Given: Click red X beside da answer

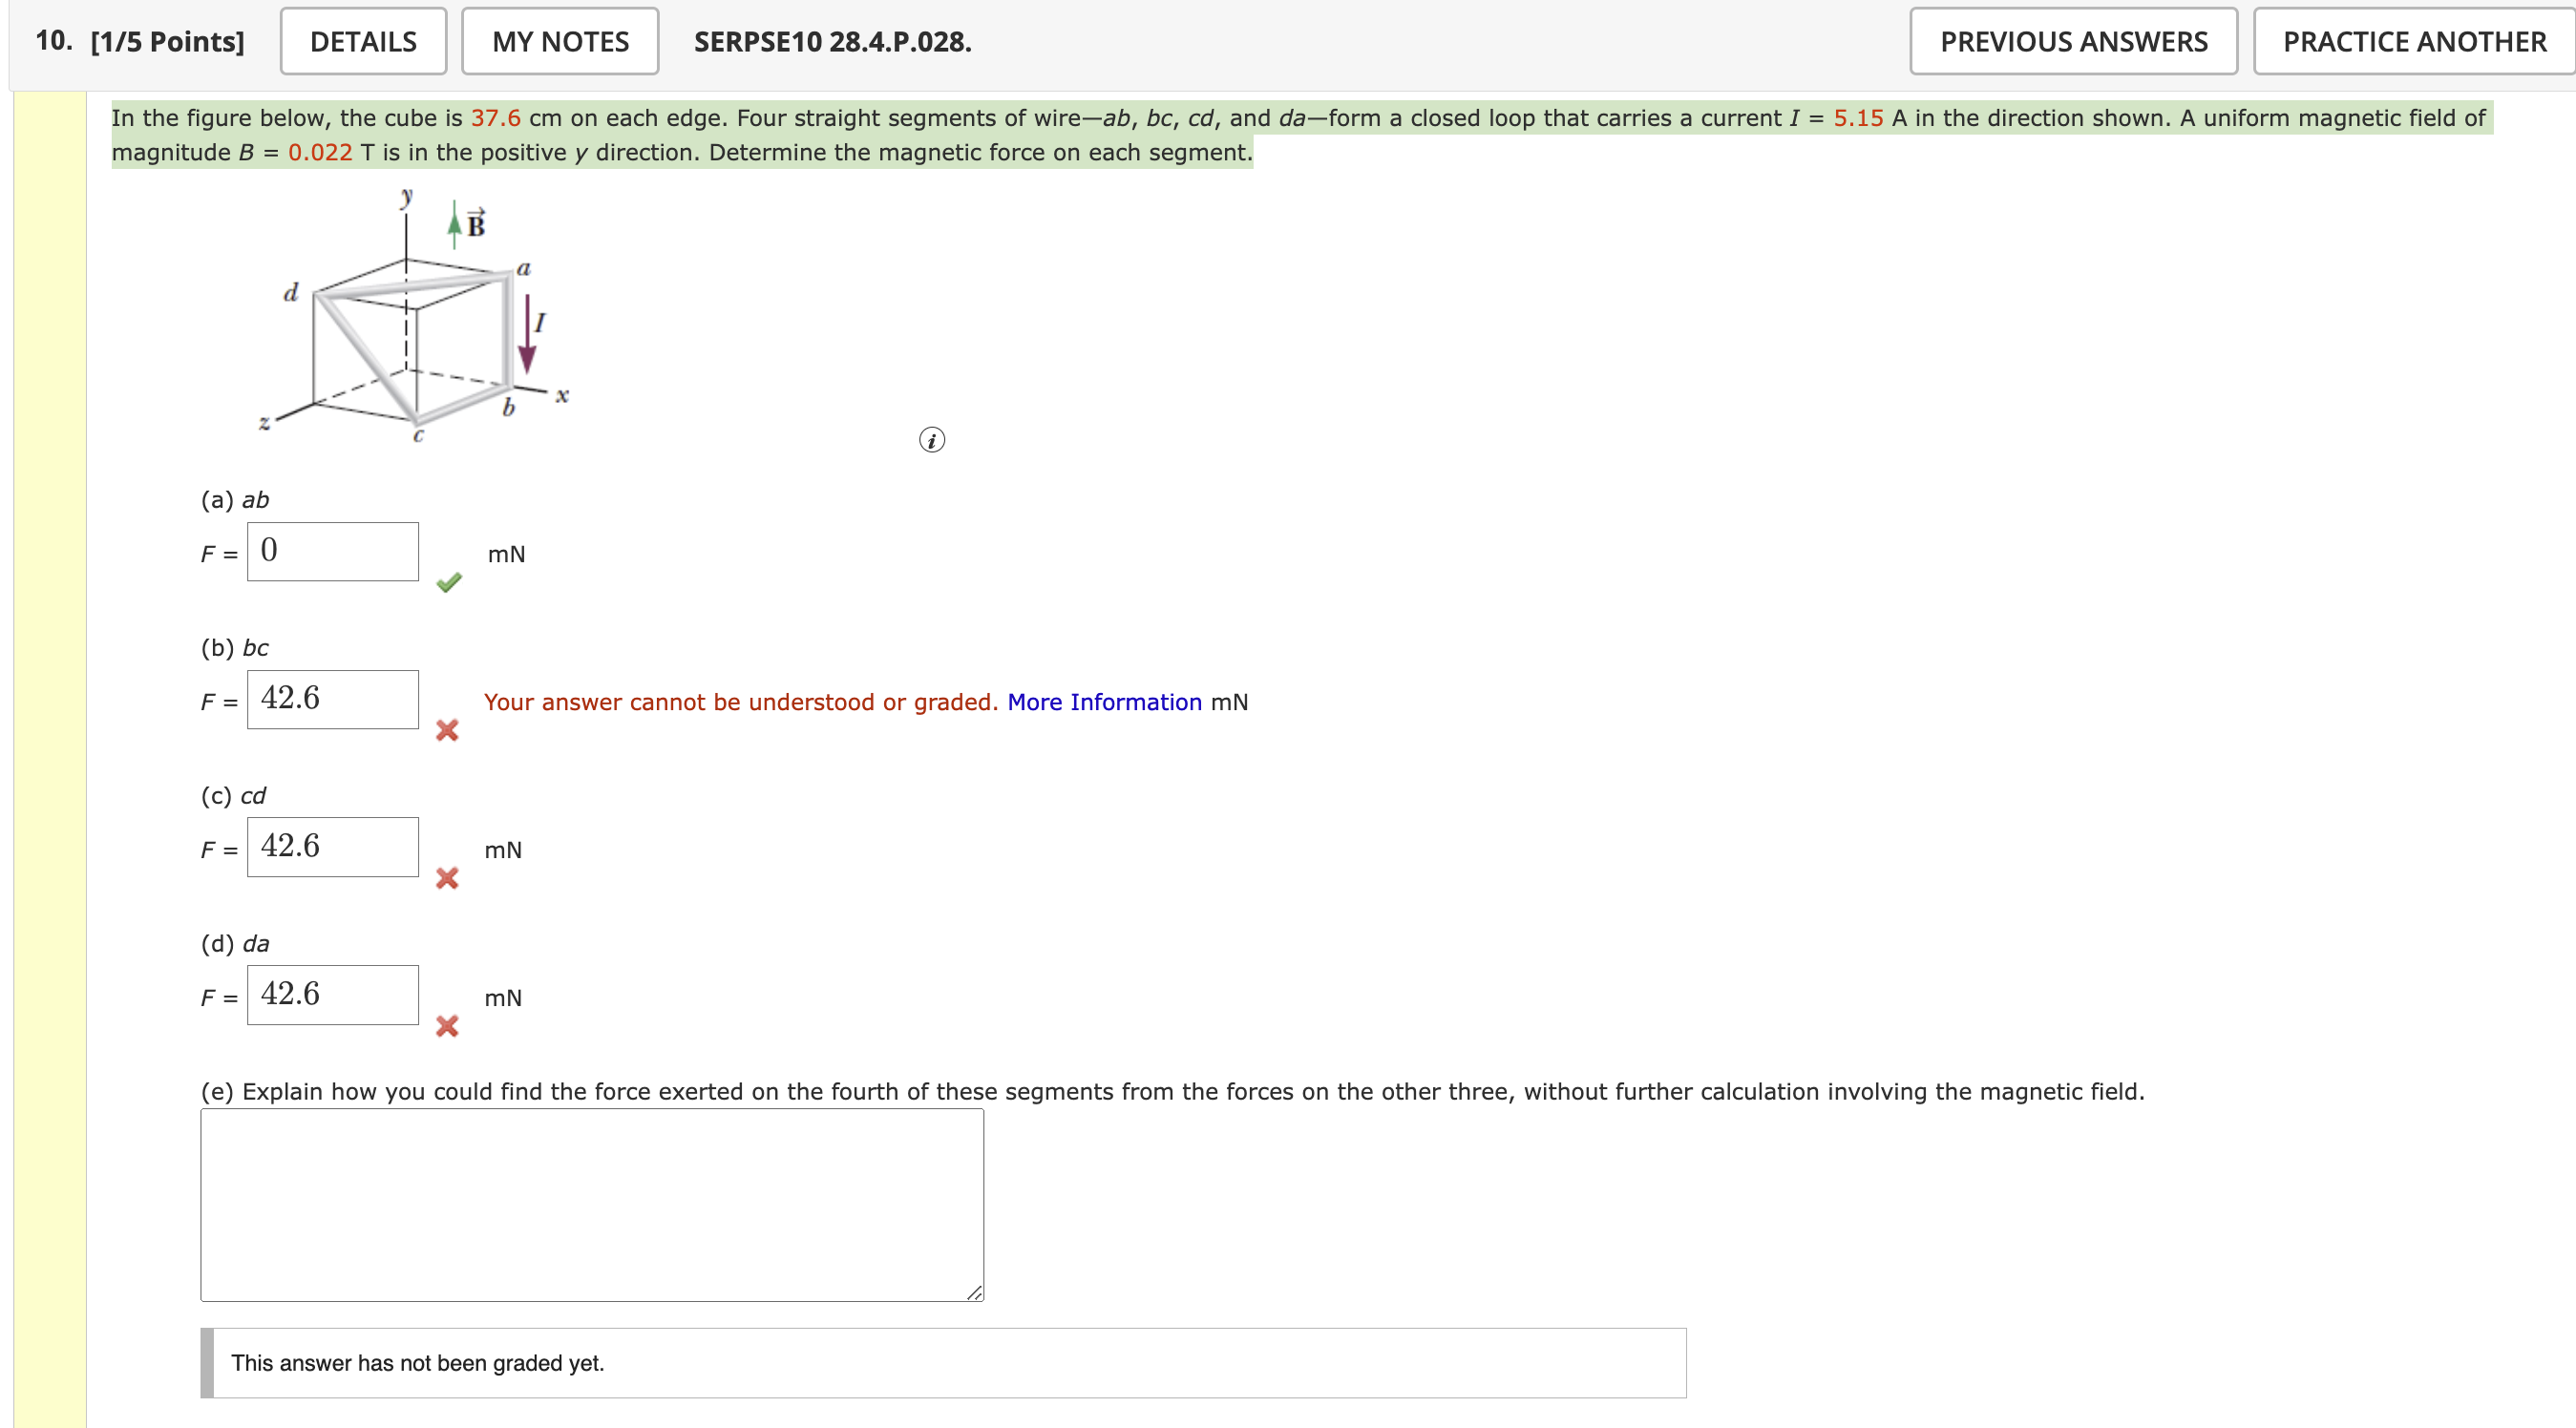Looking at the screenshot, I should tap(447, 1026).
